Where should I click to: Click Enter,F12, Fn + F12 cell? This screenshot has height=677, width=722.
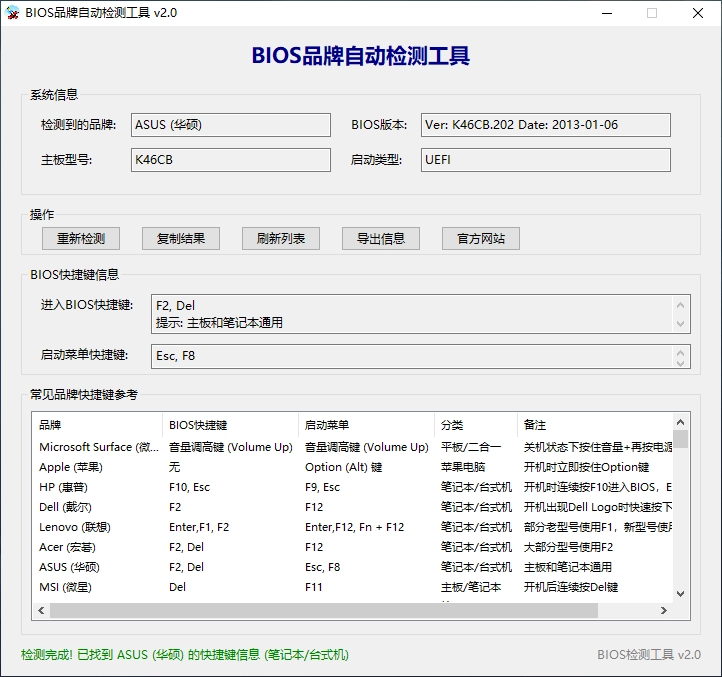[354, 527]
